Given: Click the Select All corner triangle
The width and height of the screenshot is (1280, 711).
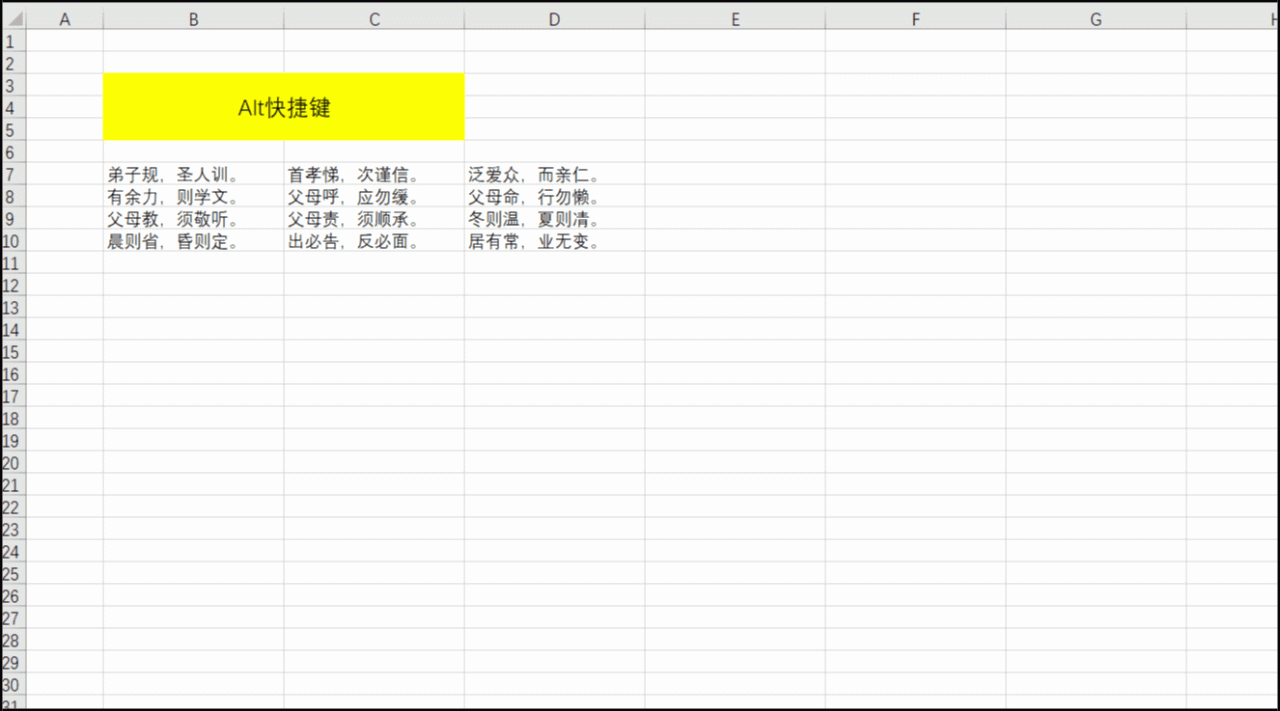Looking at the screenshot, I should (13, 20).
